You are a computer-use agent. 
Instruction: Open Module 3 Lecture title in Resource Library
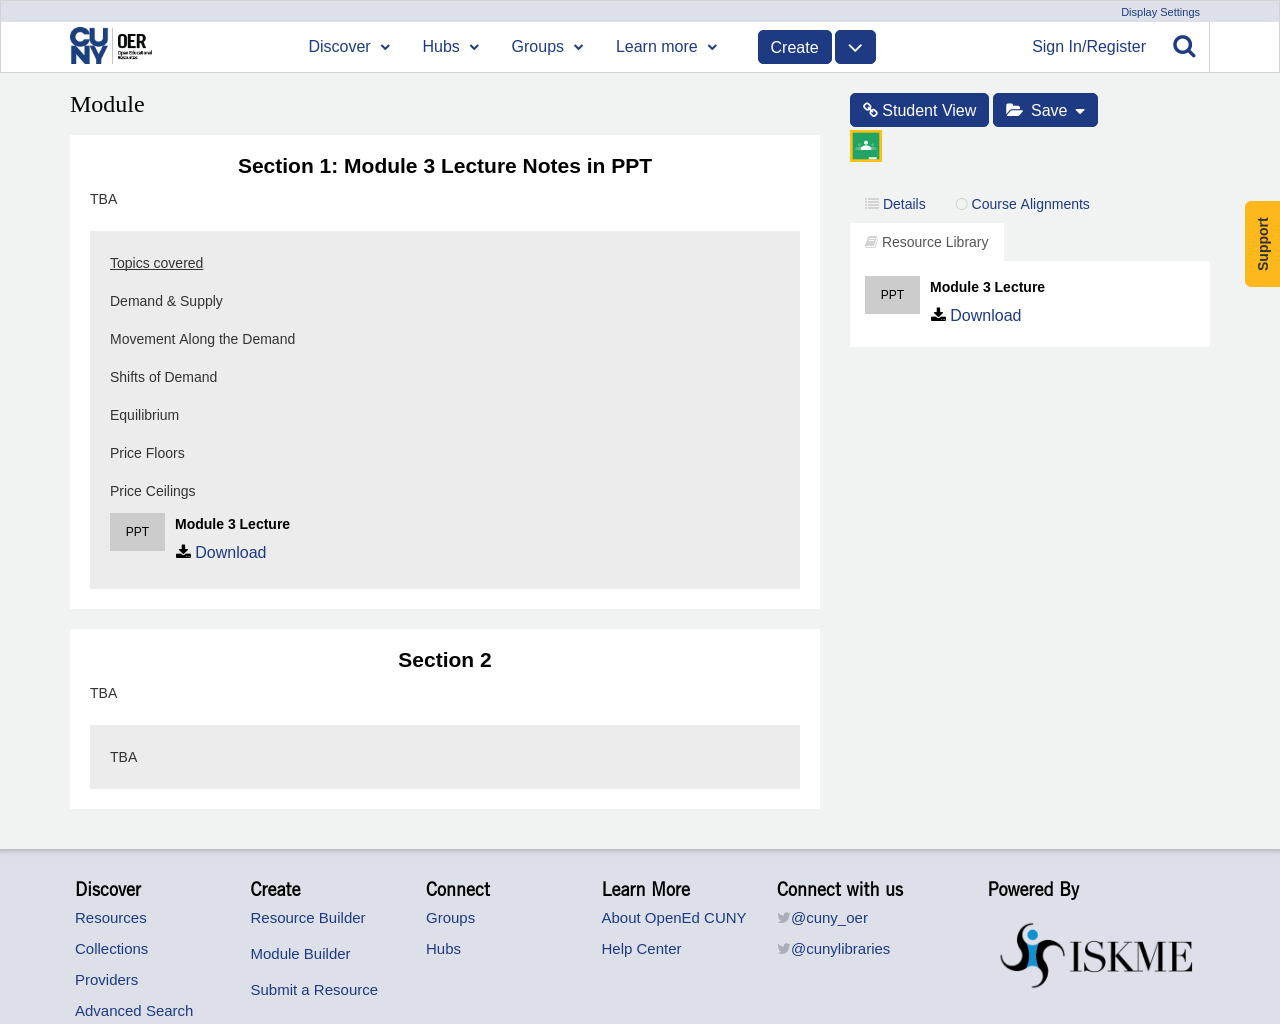(x=987, y=287)
